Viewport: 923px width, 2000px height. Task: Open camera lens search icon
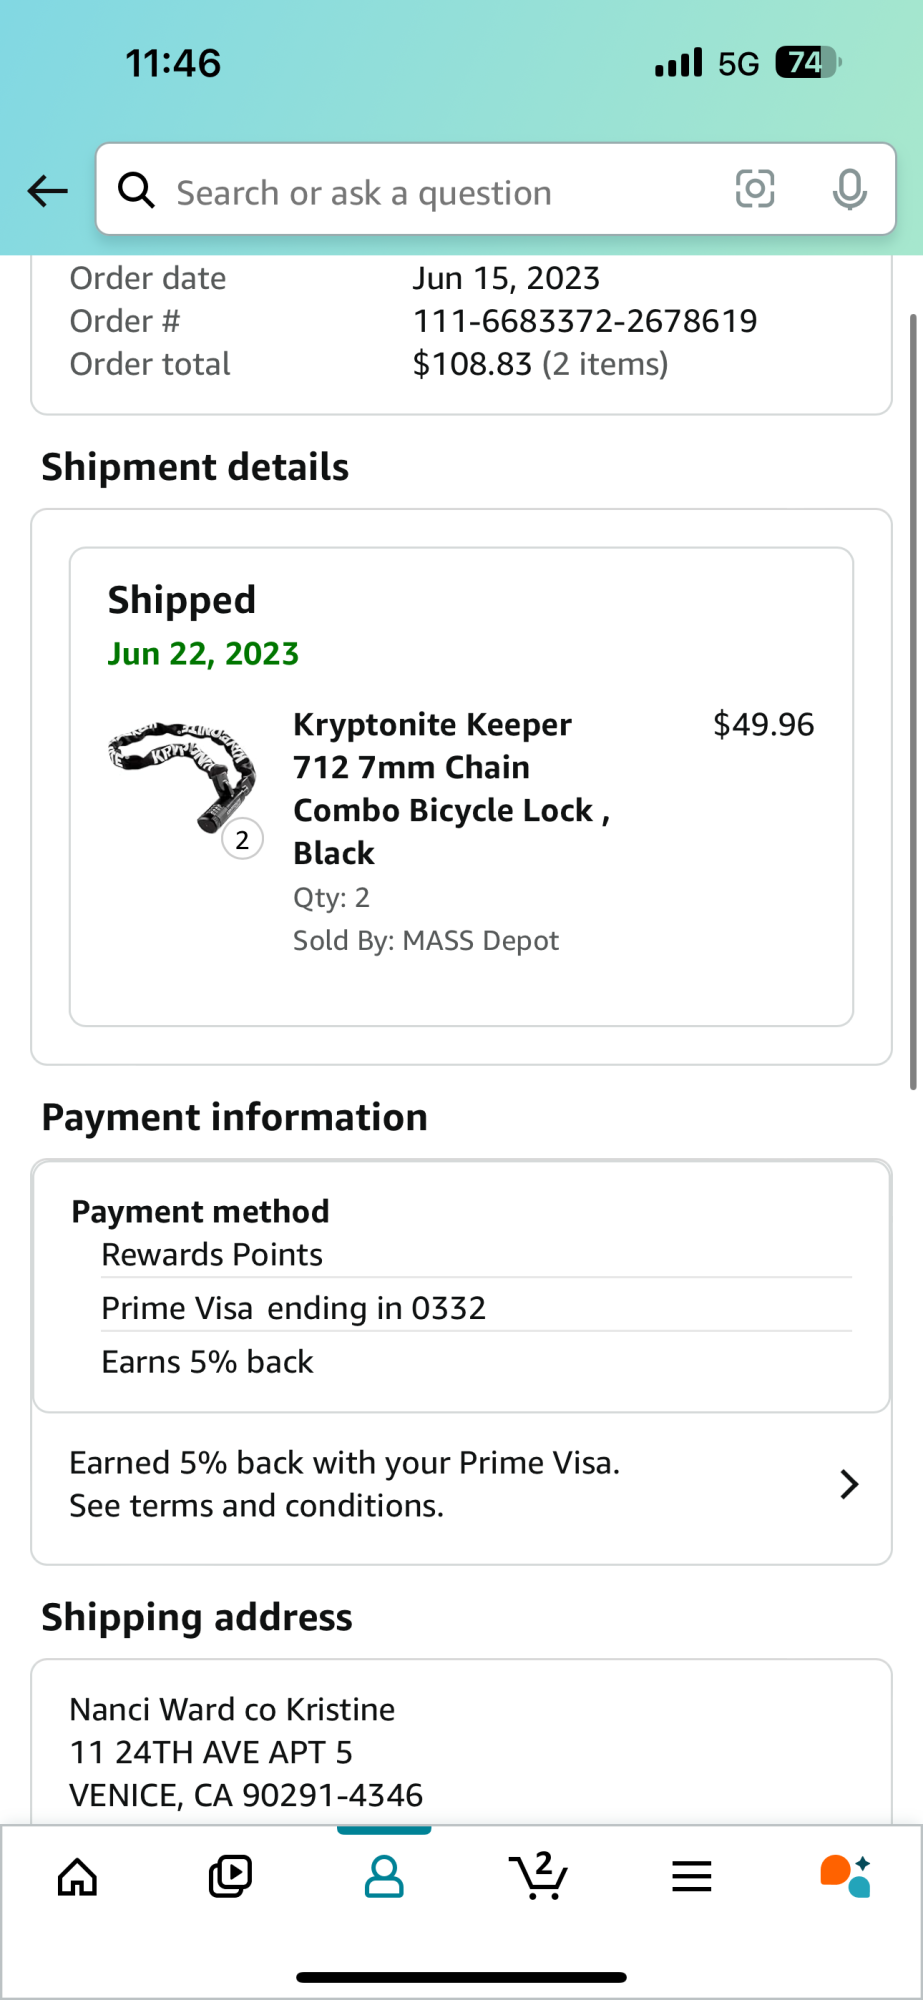click(755, 189)
